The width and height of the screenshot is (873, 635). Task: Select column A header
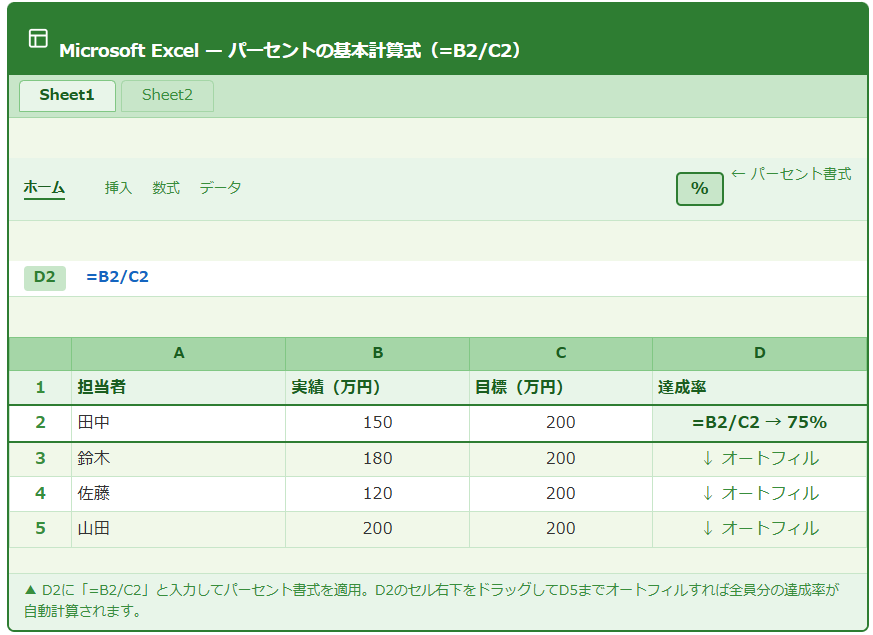coord(178,353)
